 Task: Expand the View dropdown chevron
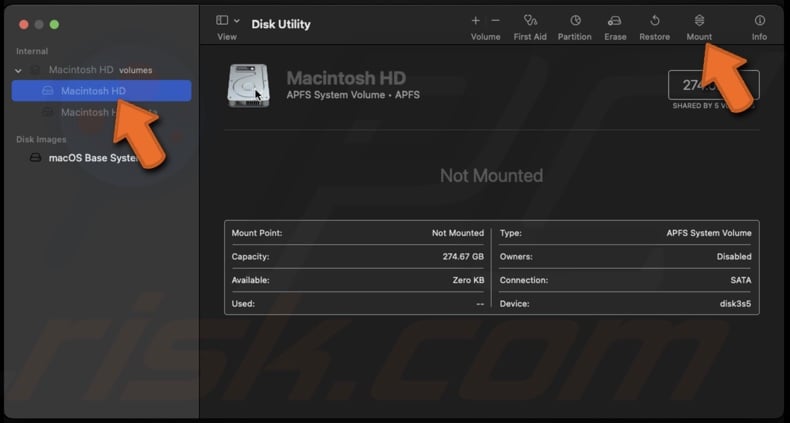pyautogui.click(x=237, y=21)
